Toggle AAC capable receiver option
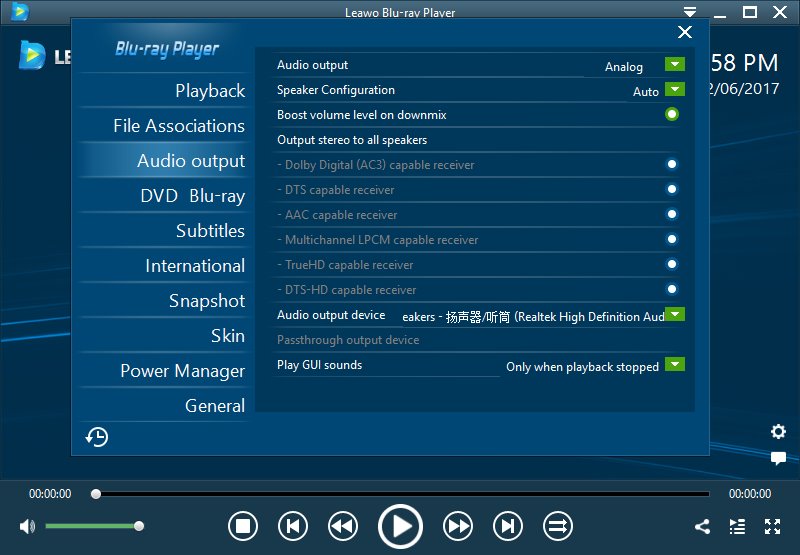 pyautogui.click(x=672, y=214)
